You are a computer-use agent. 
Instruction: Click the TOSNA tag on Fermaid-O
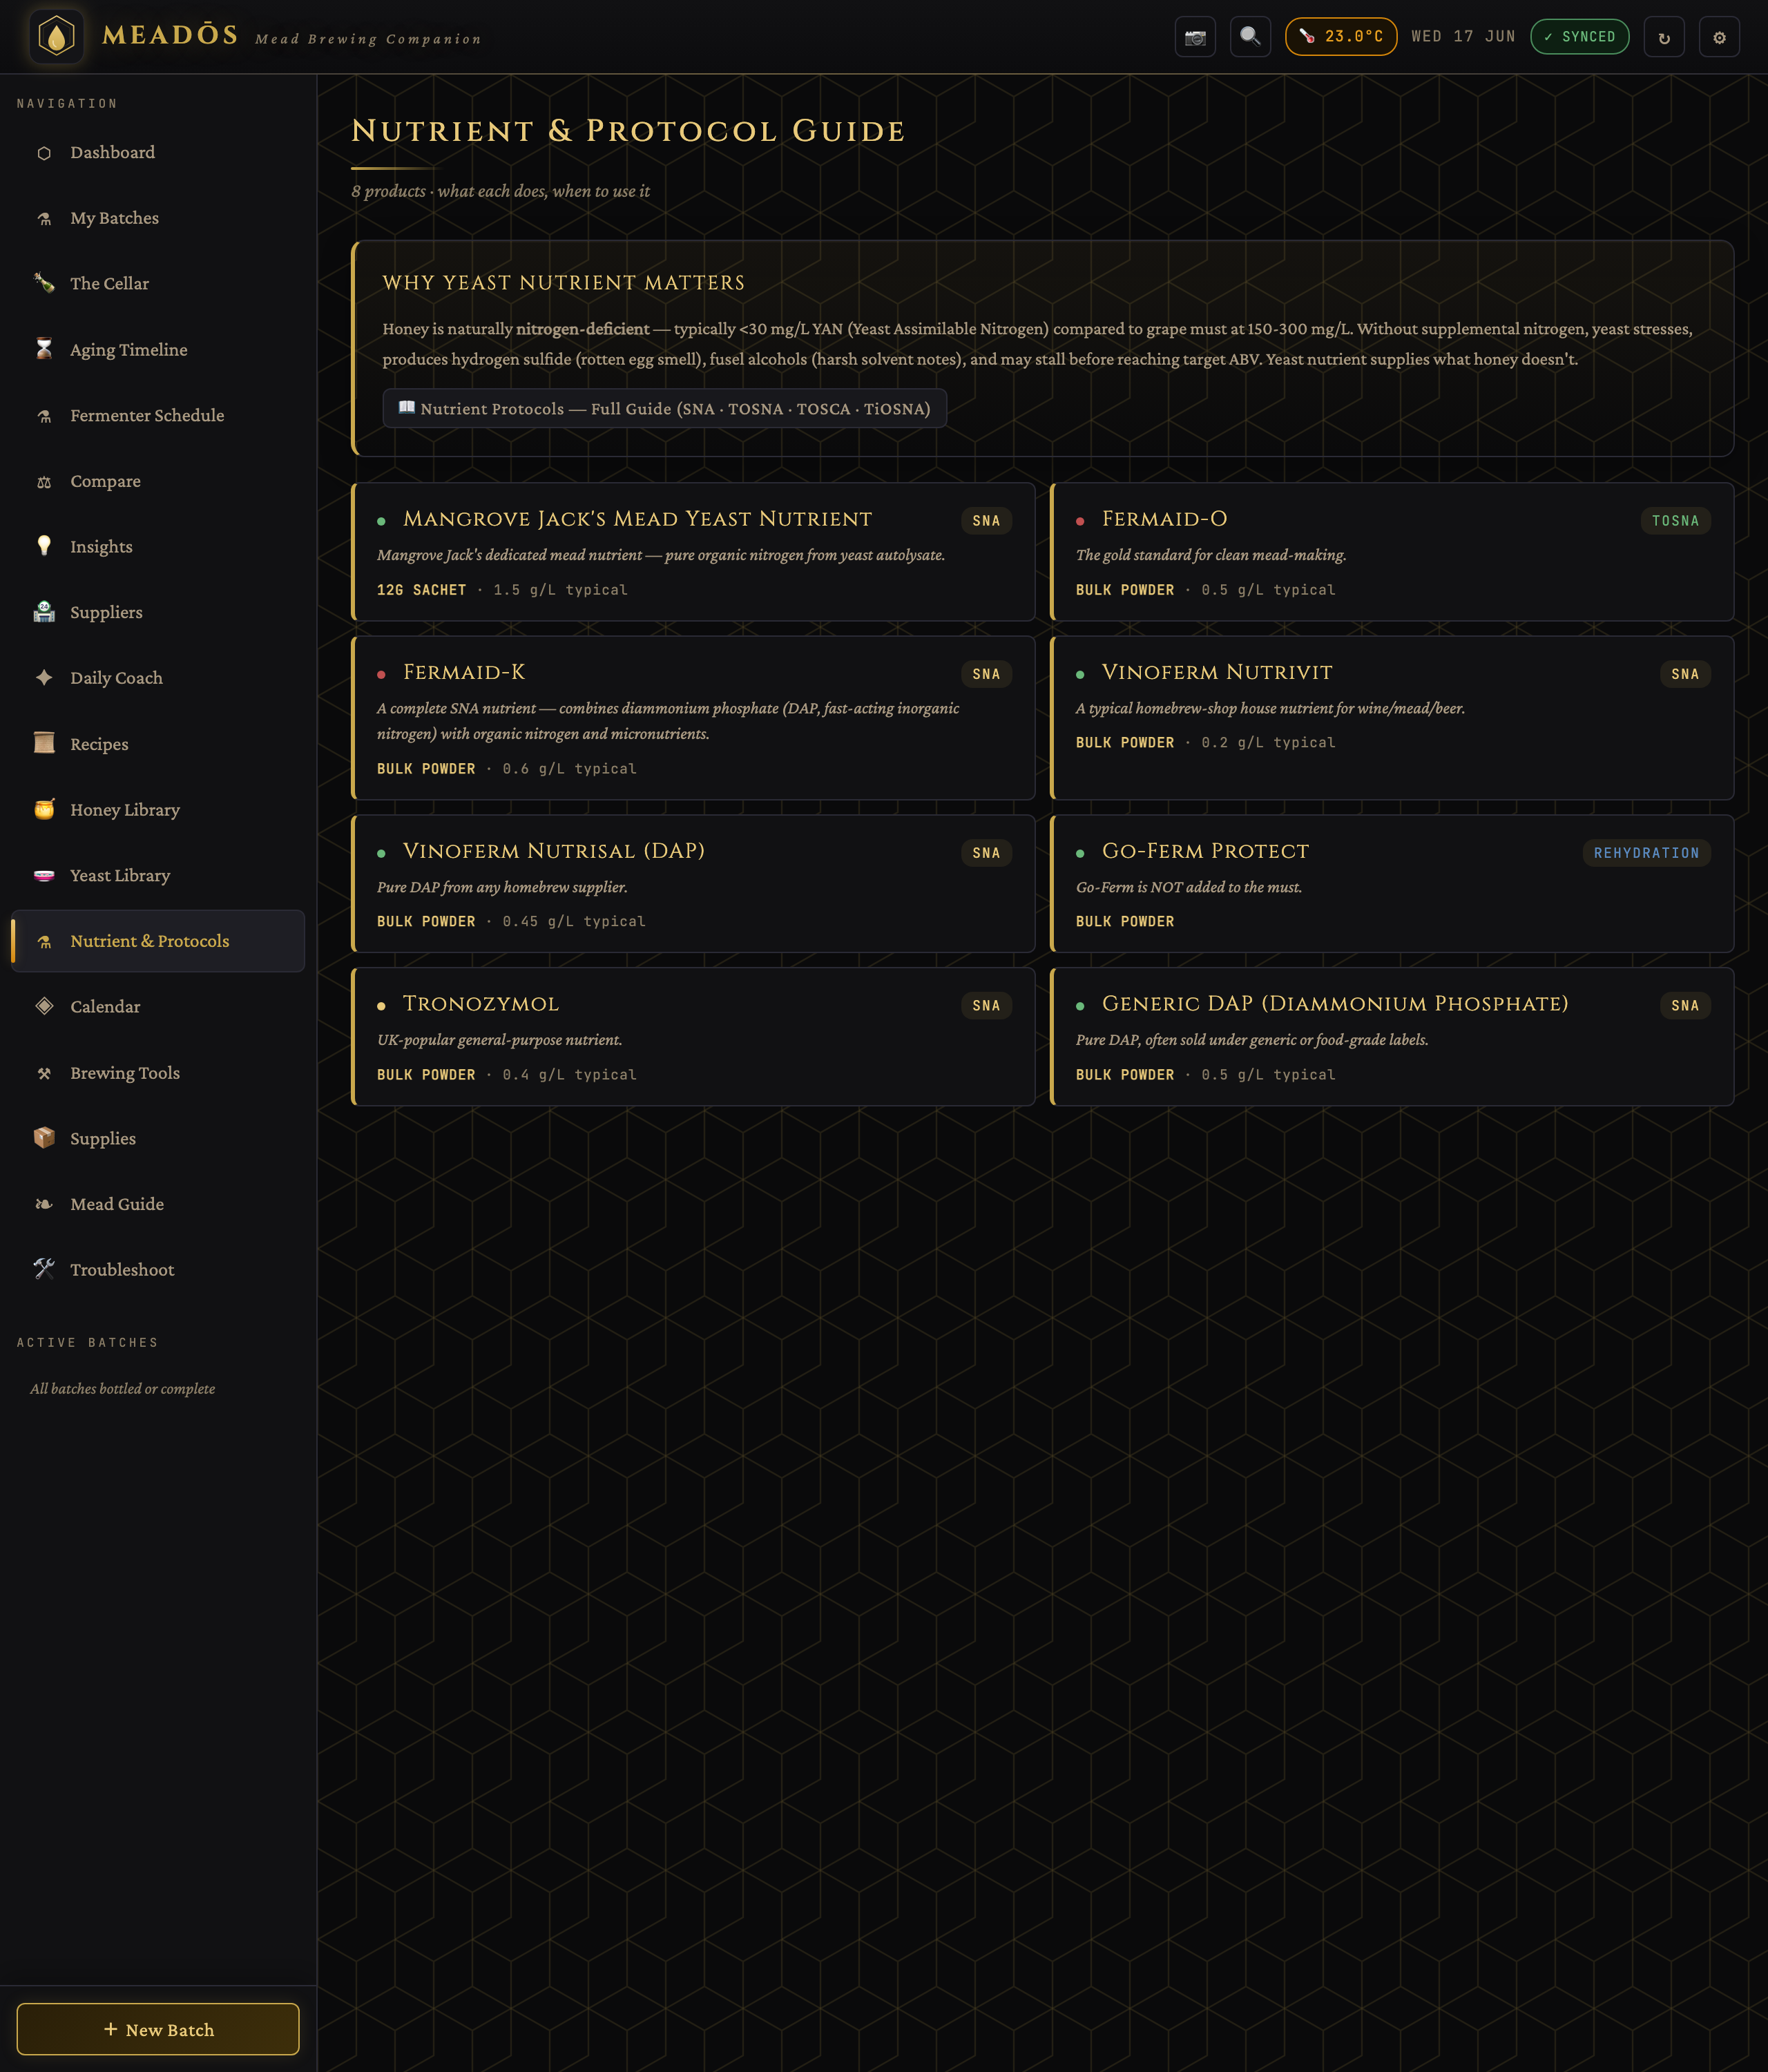pos(1675,521)
